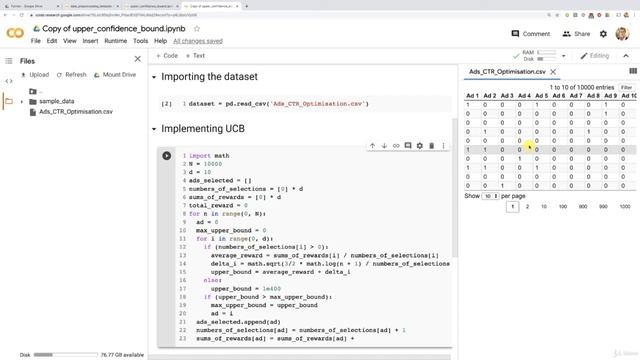Open more cell actions menu
Screen dimensions: 640x360
(x=443, y=146)
